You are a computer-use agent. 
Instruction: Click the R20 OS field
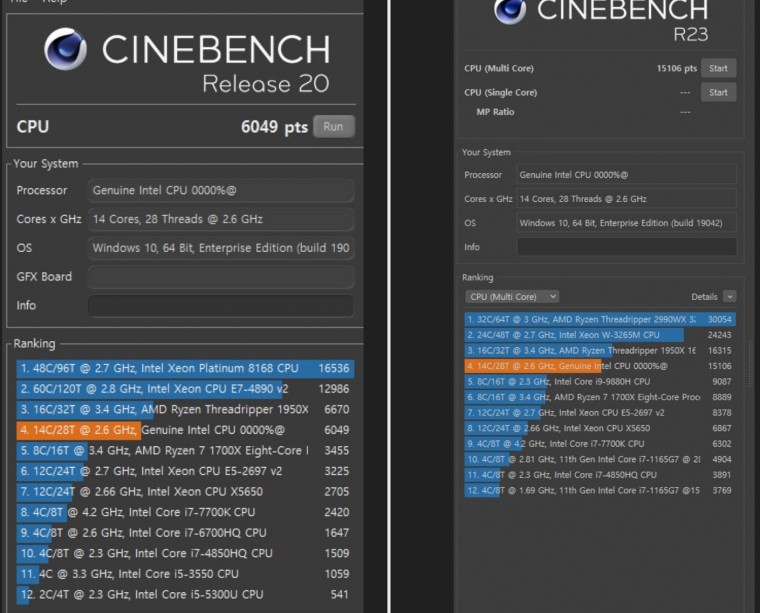pos(221,248)
